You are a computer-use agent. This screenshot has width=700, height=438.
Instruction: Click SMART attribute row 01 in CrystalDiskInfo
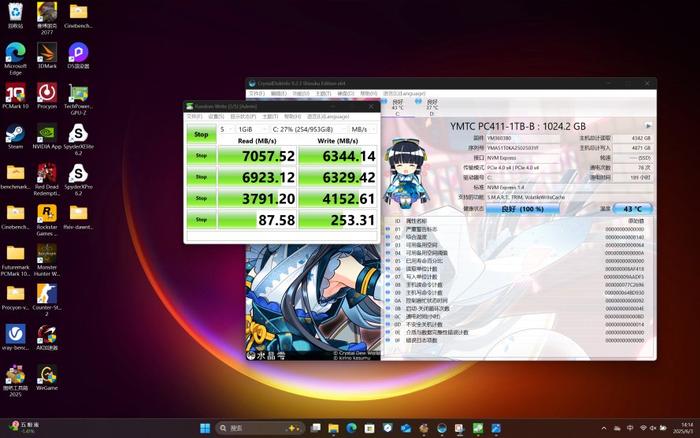point(518,229)
